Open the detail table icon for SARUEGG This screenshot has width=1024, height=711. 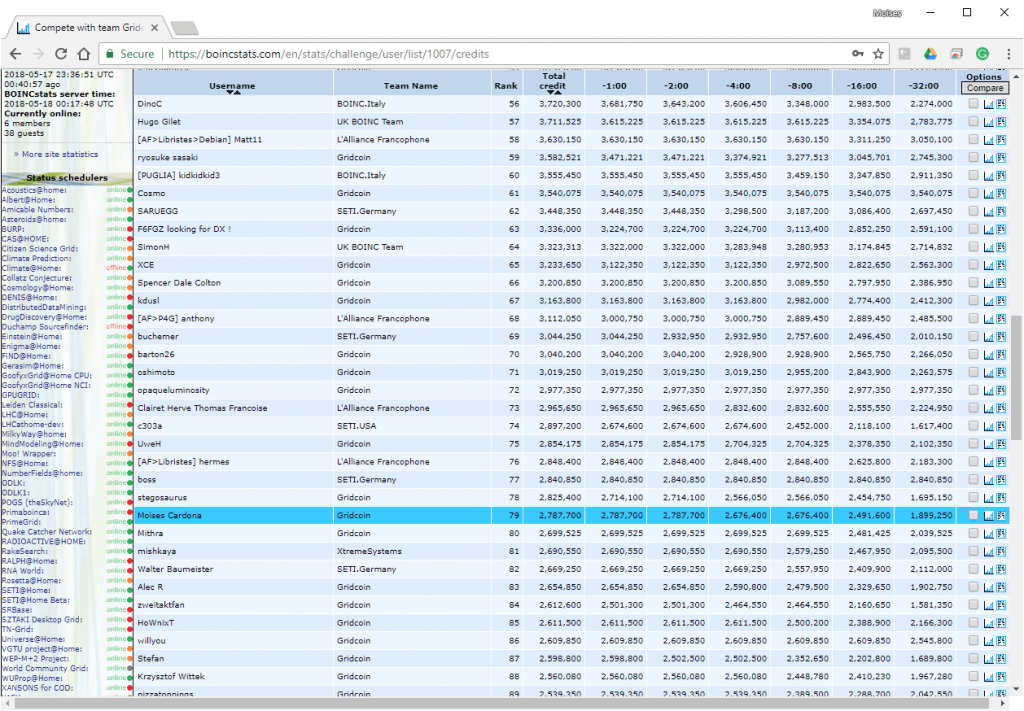tap(1001, 211)
